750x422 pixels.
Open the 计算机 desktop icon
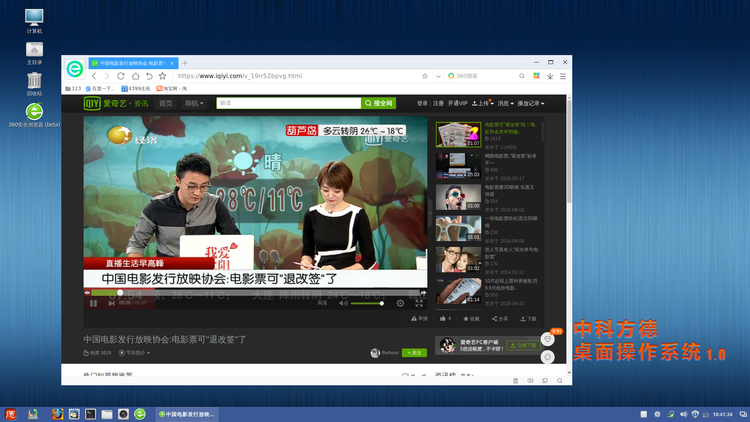click(x=34, y=22)
